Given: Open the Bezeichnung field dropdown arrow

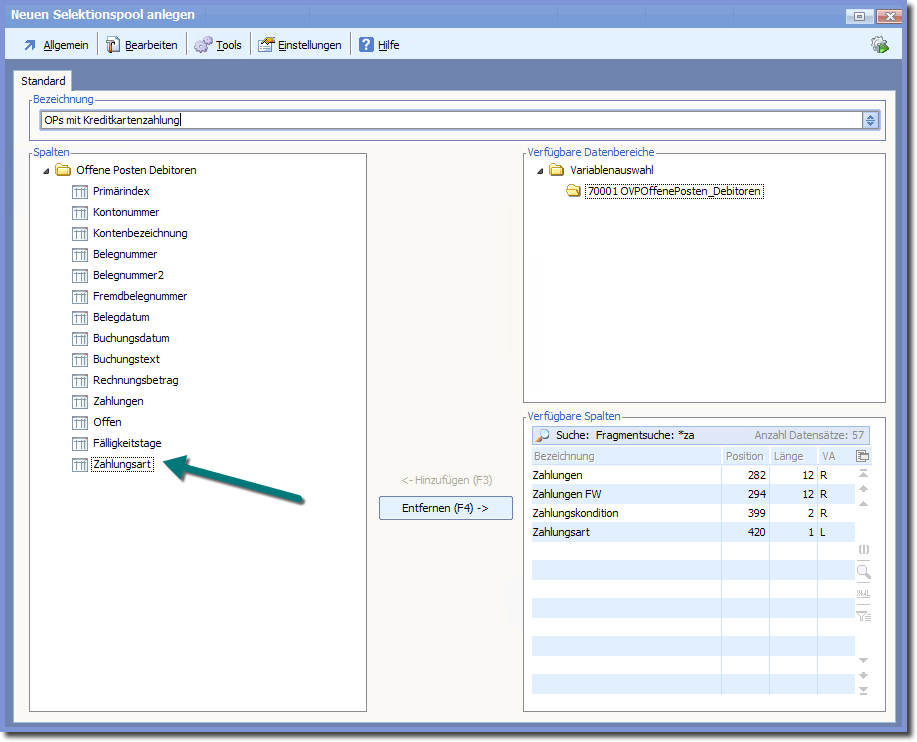Looking at the screenshot, I should coord(870,120).
